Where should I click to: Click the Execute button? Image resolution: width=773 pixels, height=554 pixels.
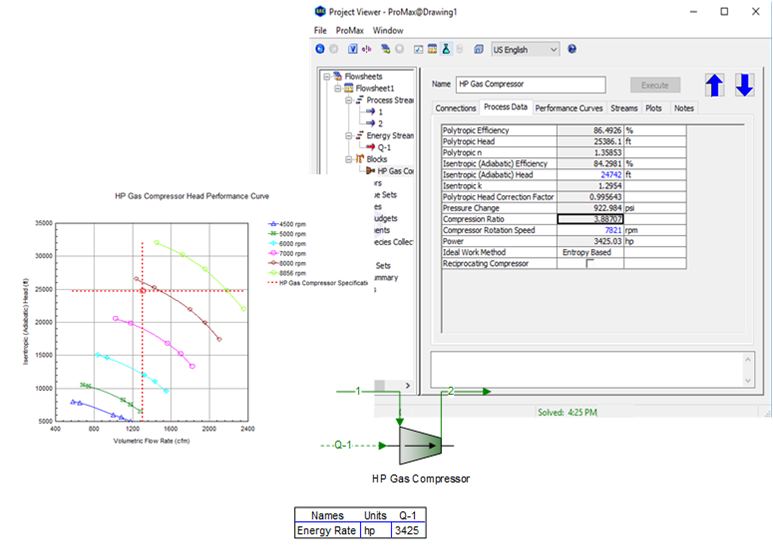655,85
